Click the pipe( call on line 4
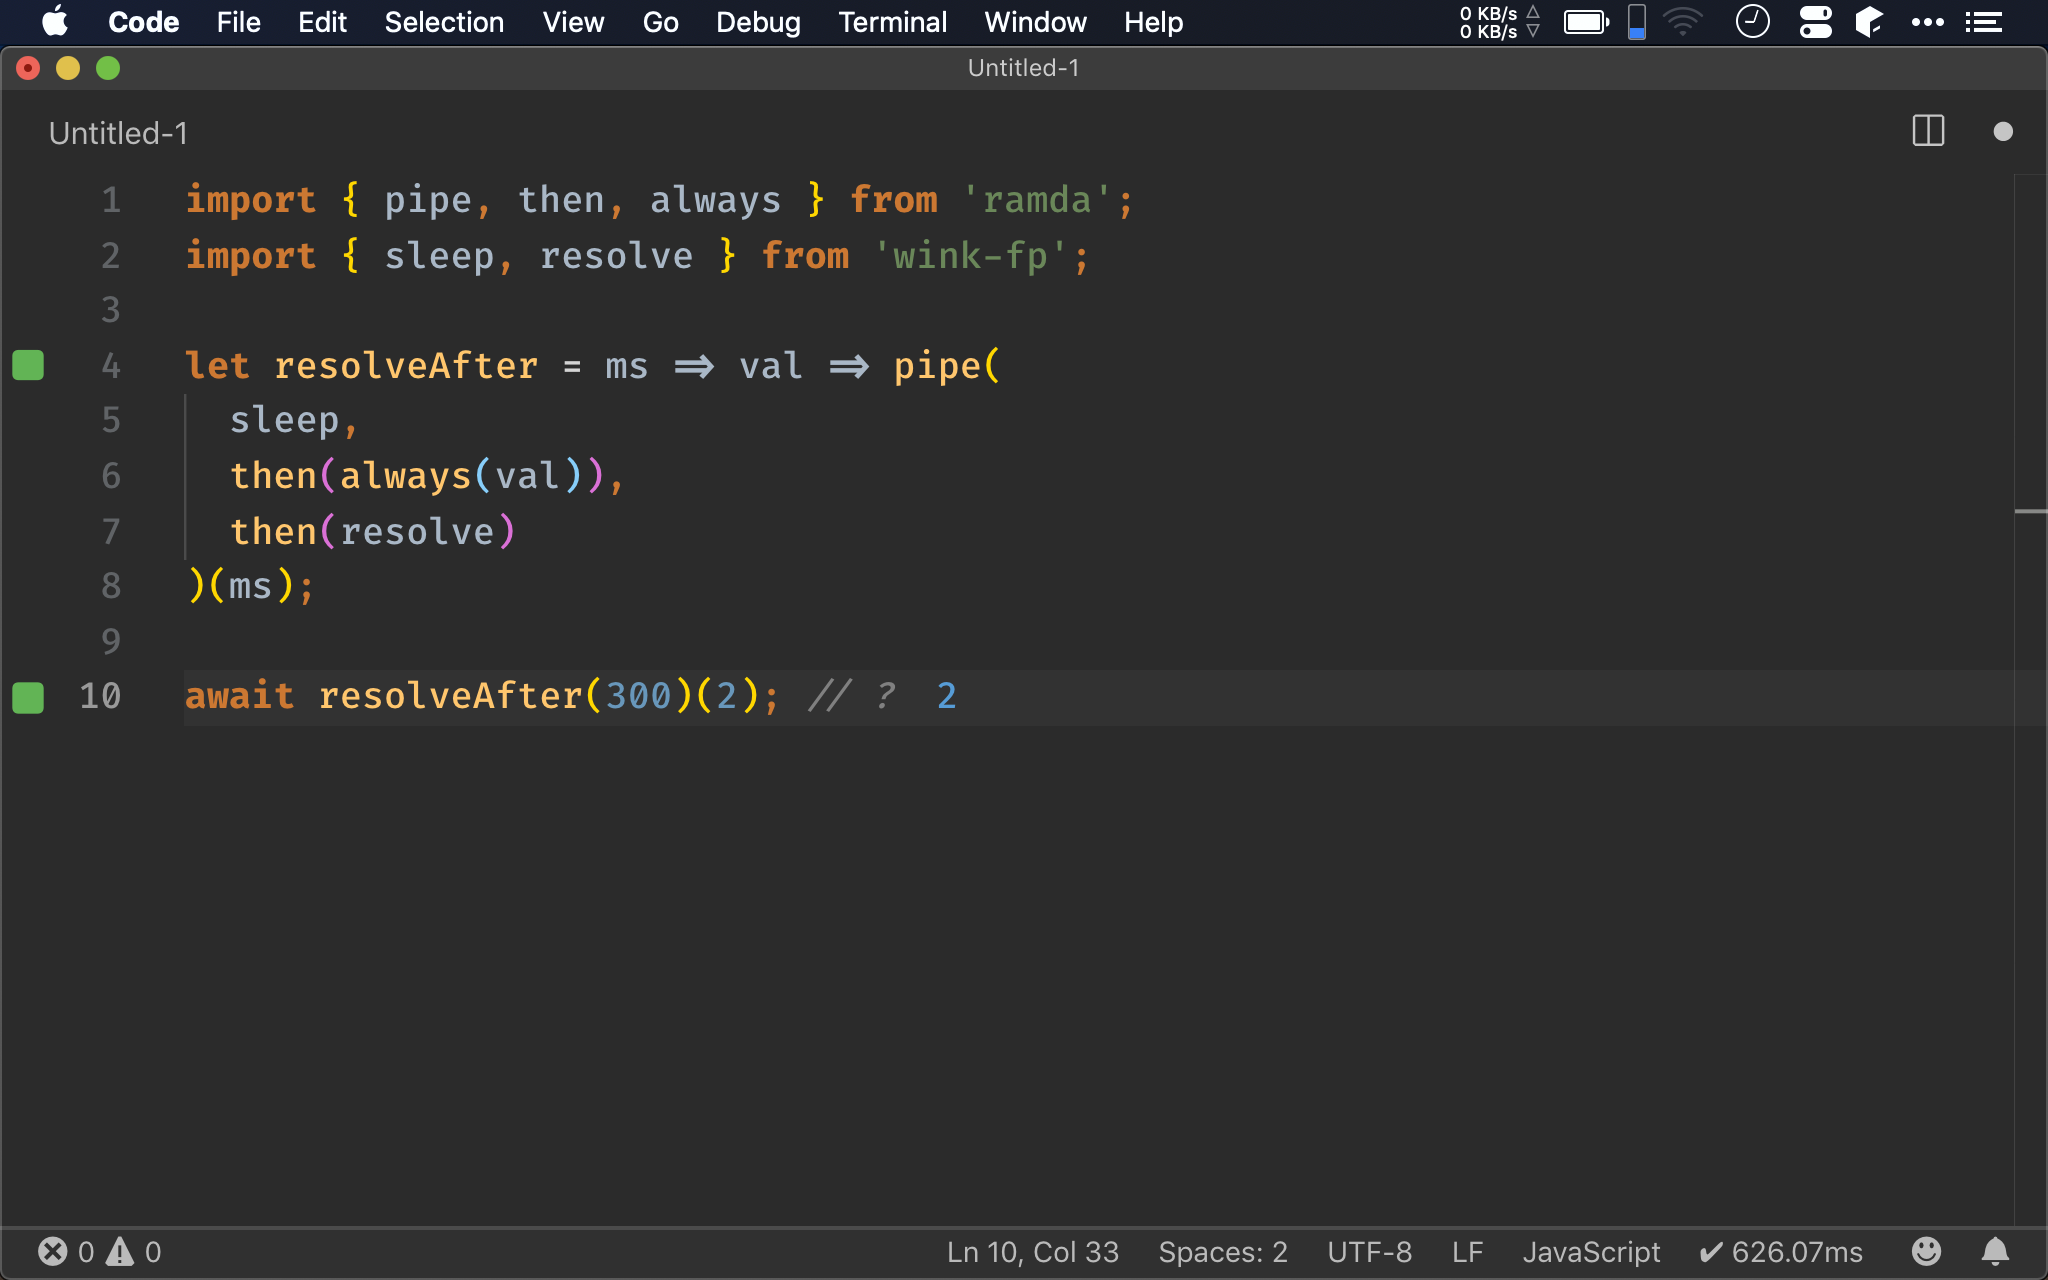The height and width of the screenshot is (1280, 2048). coord(946,365)
